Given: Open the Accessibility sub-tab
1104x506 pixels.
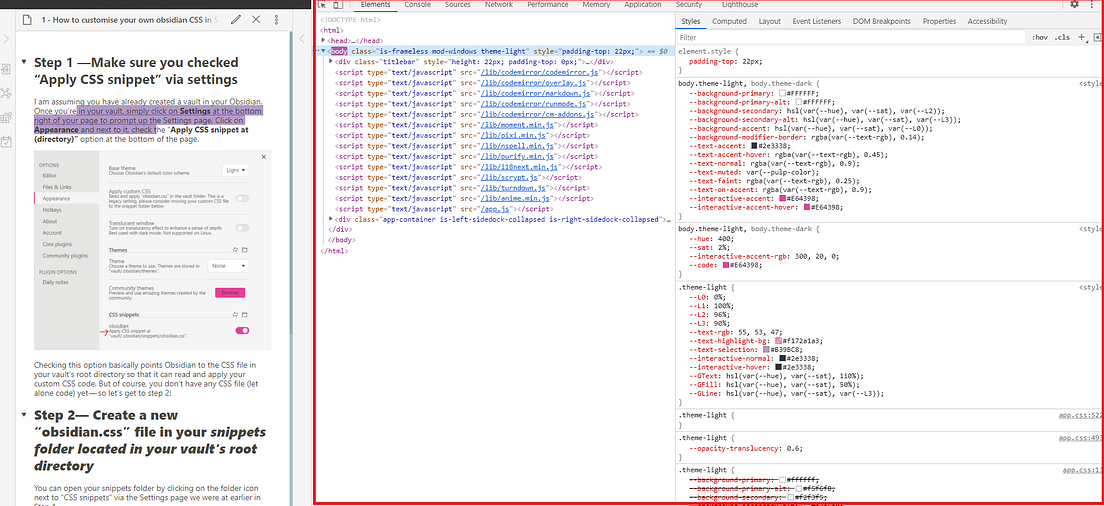Looking at the screenshot, I should click(987, 21).
